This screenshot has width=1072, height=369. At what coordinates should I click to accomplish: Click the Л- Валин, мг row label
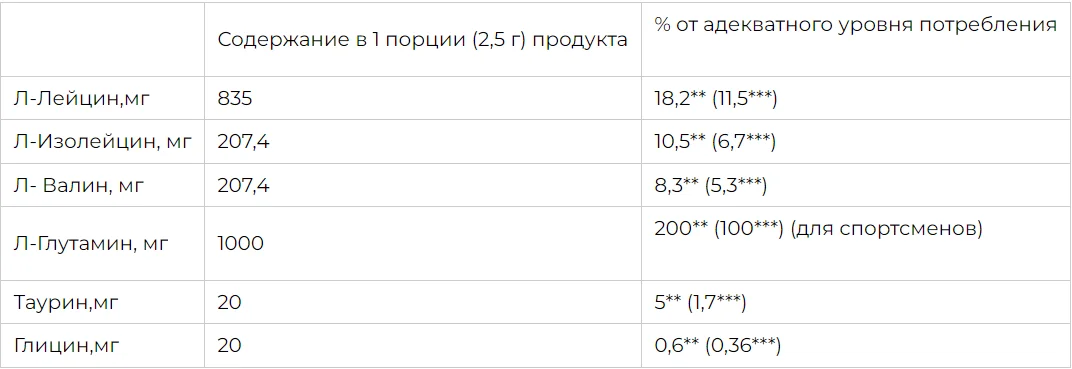79,185
